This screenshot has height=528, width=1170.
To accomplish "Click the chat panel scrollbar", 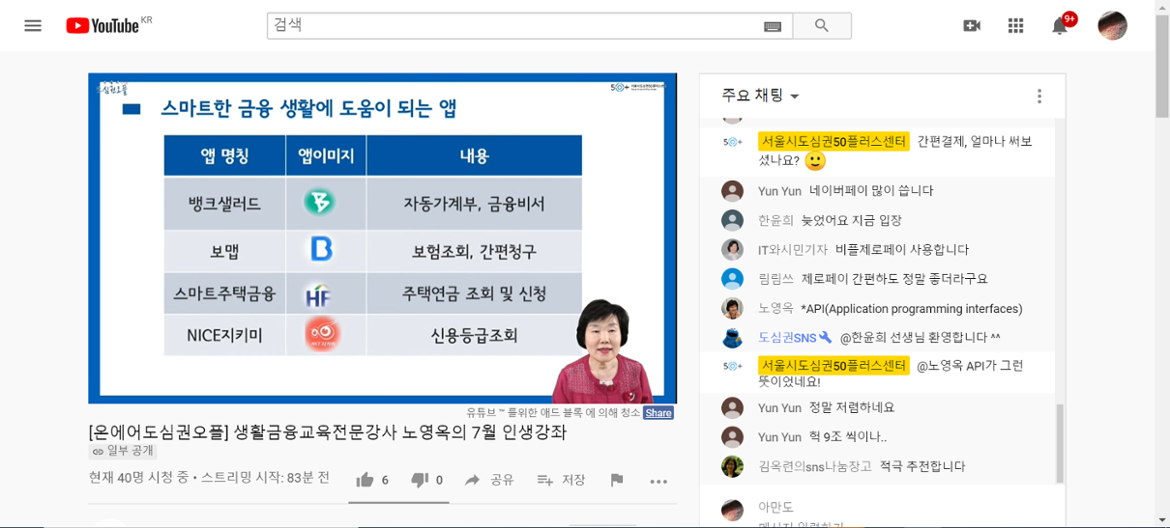I will coord(1060,440).
